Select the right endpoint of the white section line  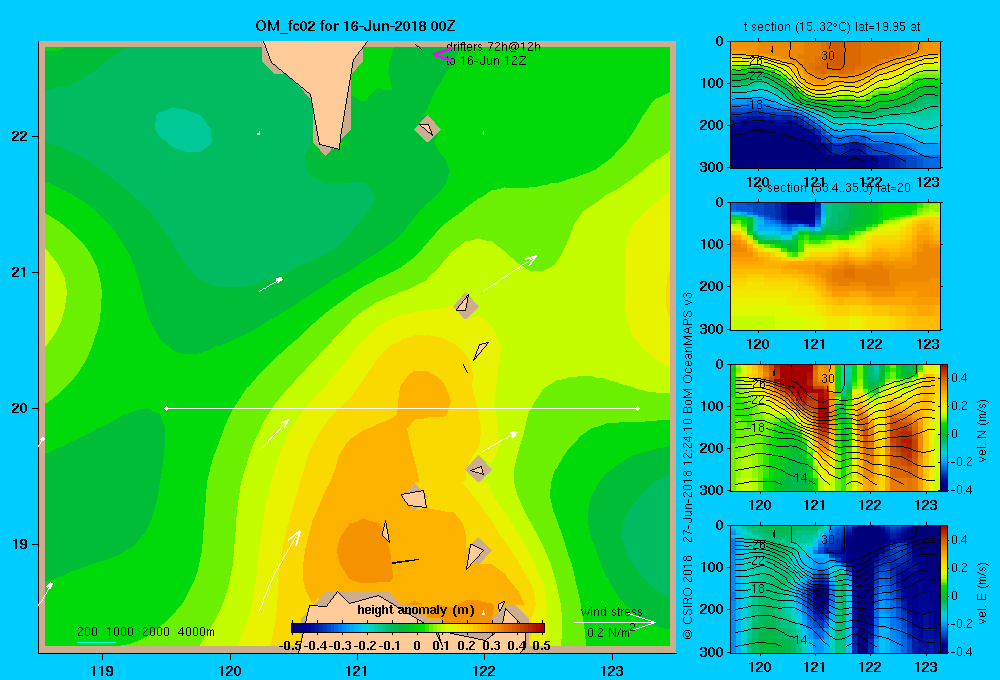[638, 408]
